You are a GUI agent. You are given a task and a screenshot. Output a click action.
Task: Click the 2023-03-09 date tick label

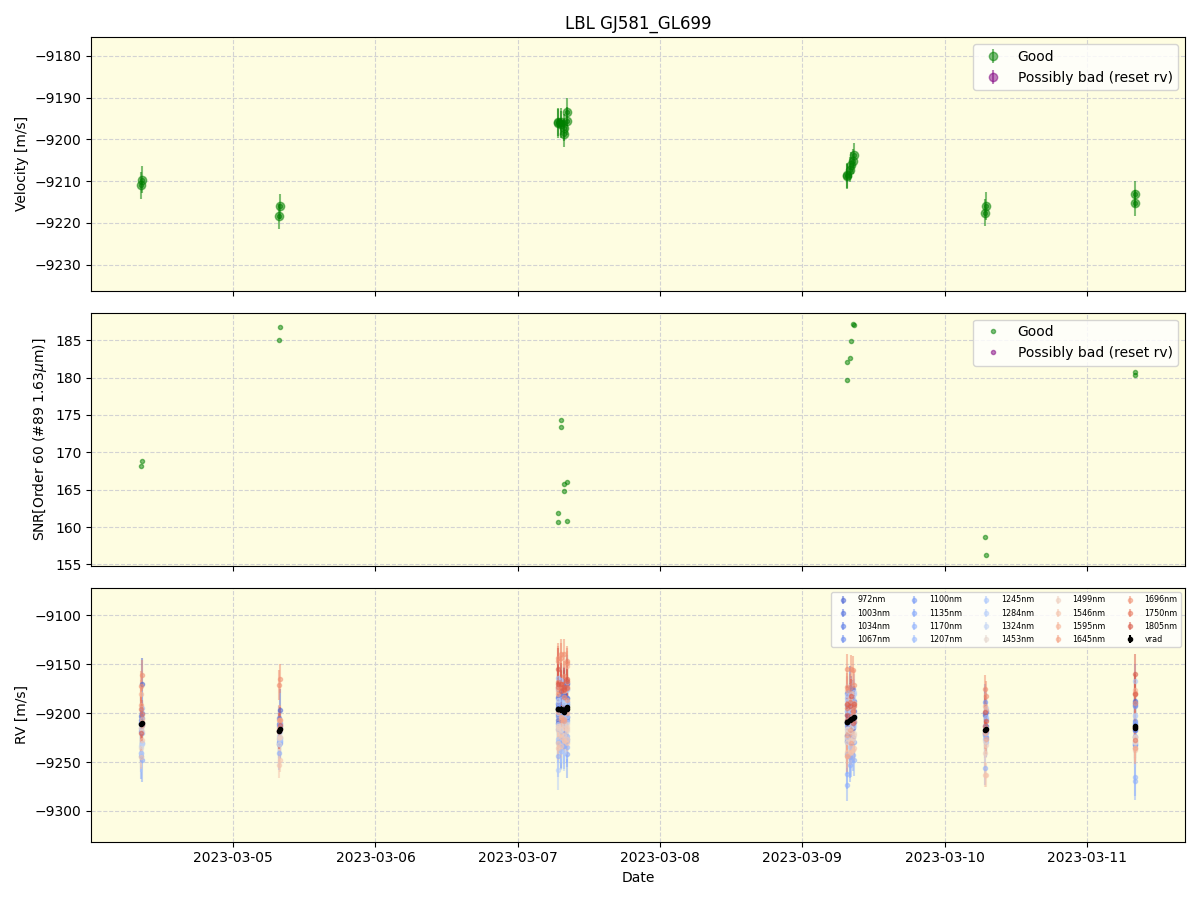click(x=802, y=857)
